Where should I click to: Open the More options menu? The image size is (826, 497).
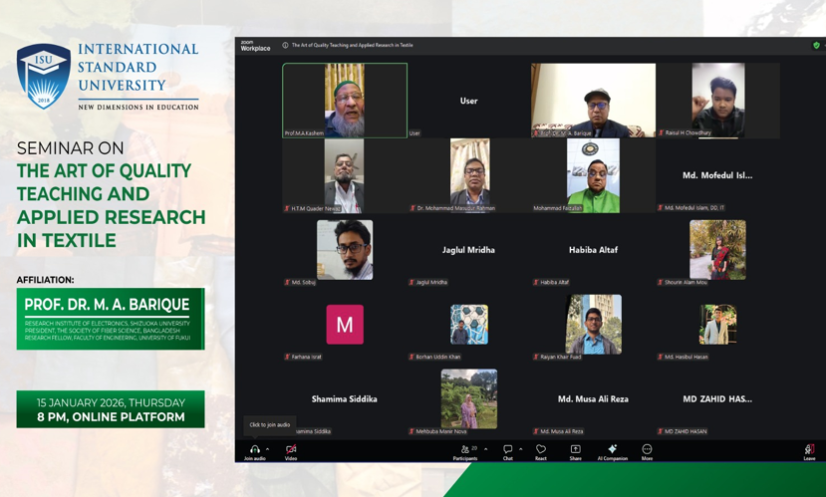coord(647,450)
